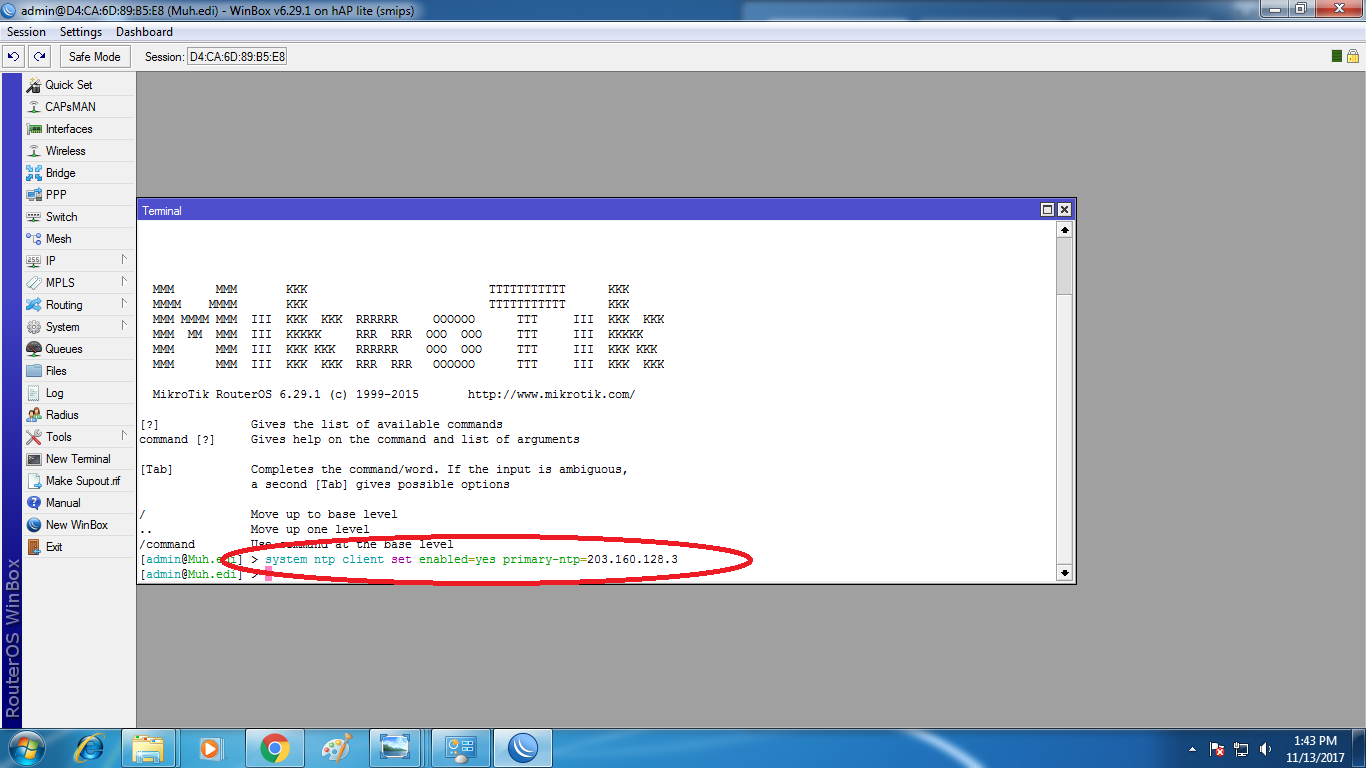
Task: Expand the MPLS submenu arrow
Action: pyautogui.click(x=124, y=282)
